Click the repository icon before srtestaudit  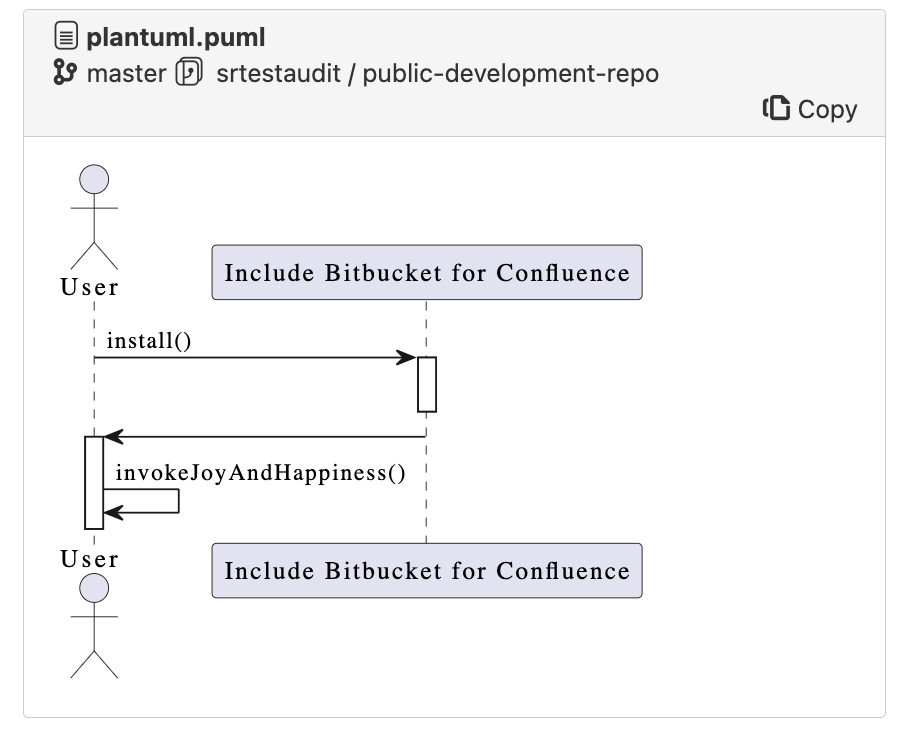[189, 73]
